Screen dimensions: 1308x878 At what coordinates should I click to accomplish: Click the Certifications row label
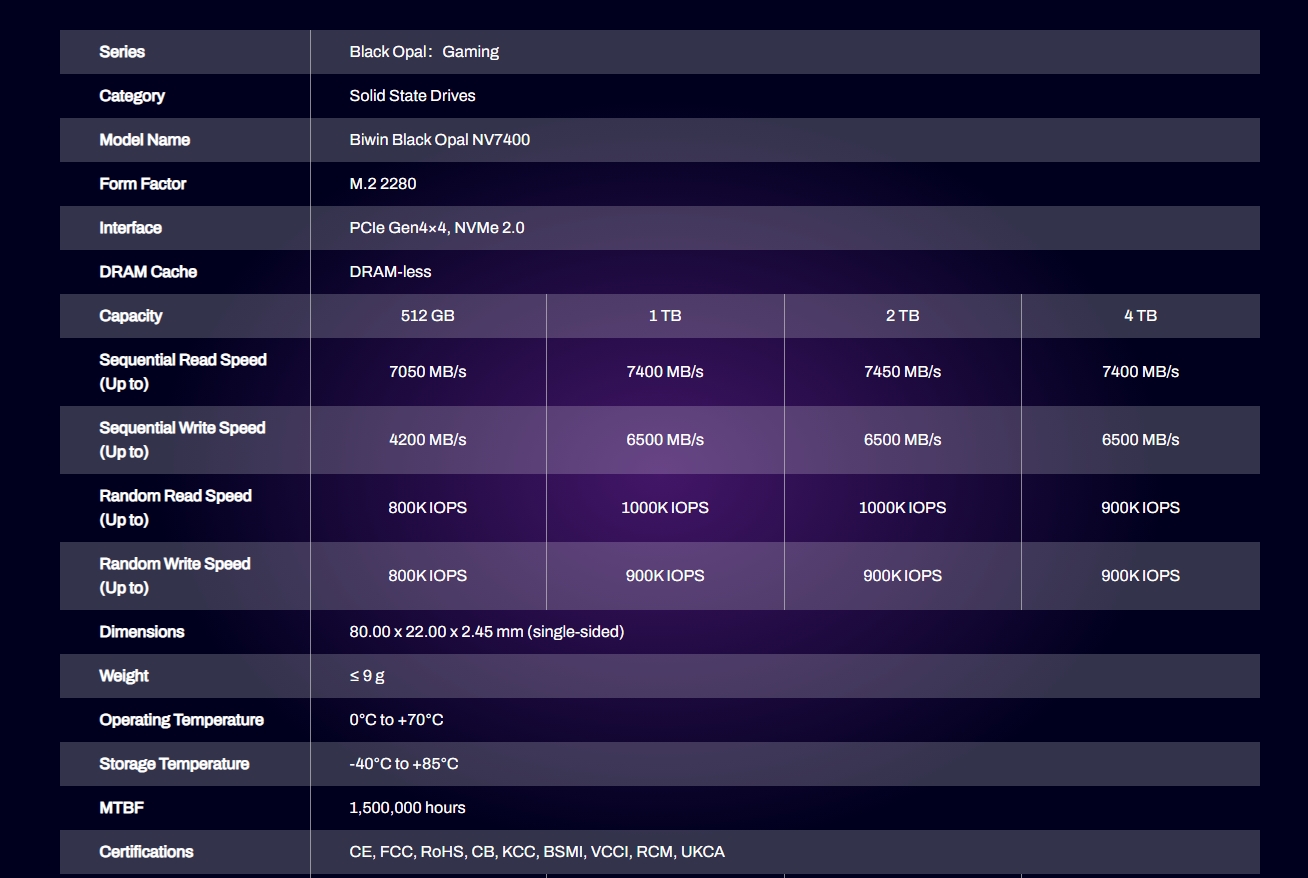(x=146, y=852)
